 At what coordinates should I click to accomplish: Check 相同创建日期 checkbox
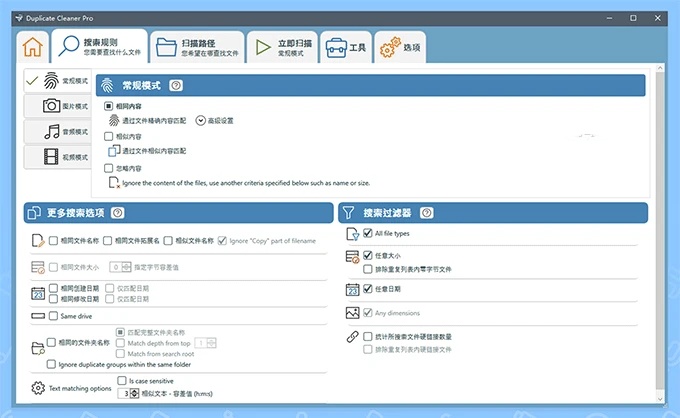pos(53,288)
